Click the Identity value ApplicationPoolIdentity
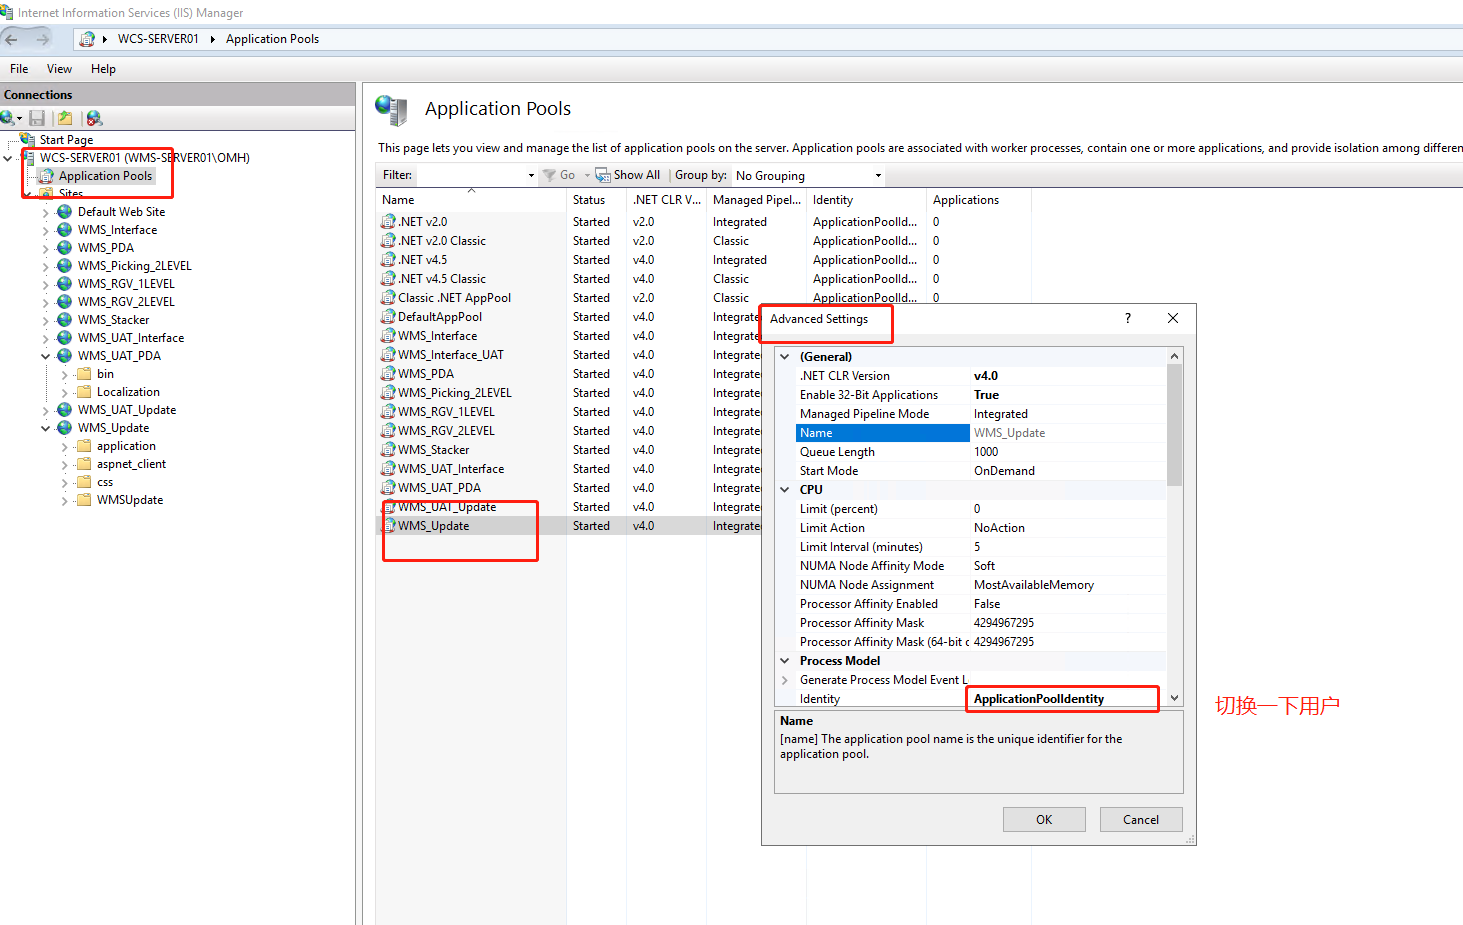This screenshot has width=1463, height=925. 1039,699
